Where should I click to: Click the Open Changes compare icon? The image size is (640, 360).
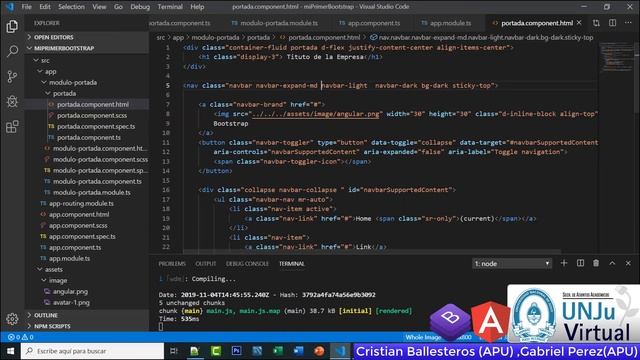pos(596,23)
